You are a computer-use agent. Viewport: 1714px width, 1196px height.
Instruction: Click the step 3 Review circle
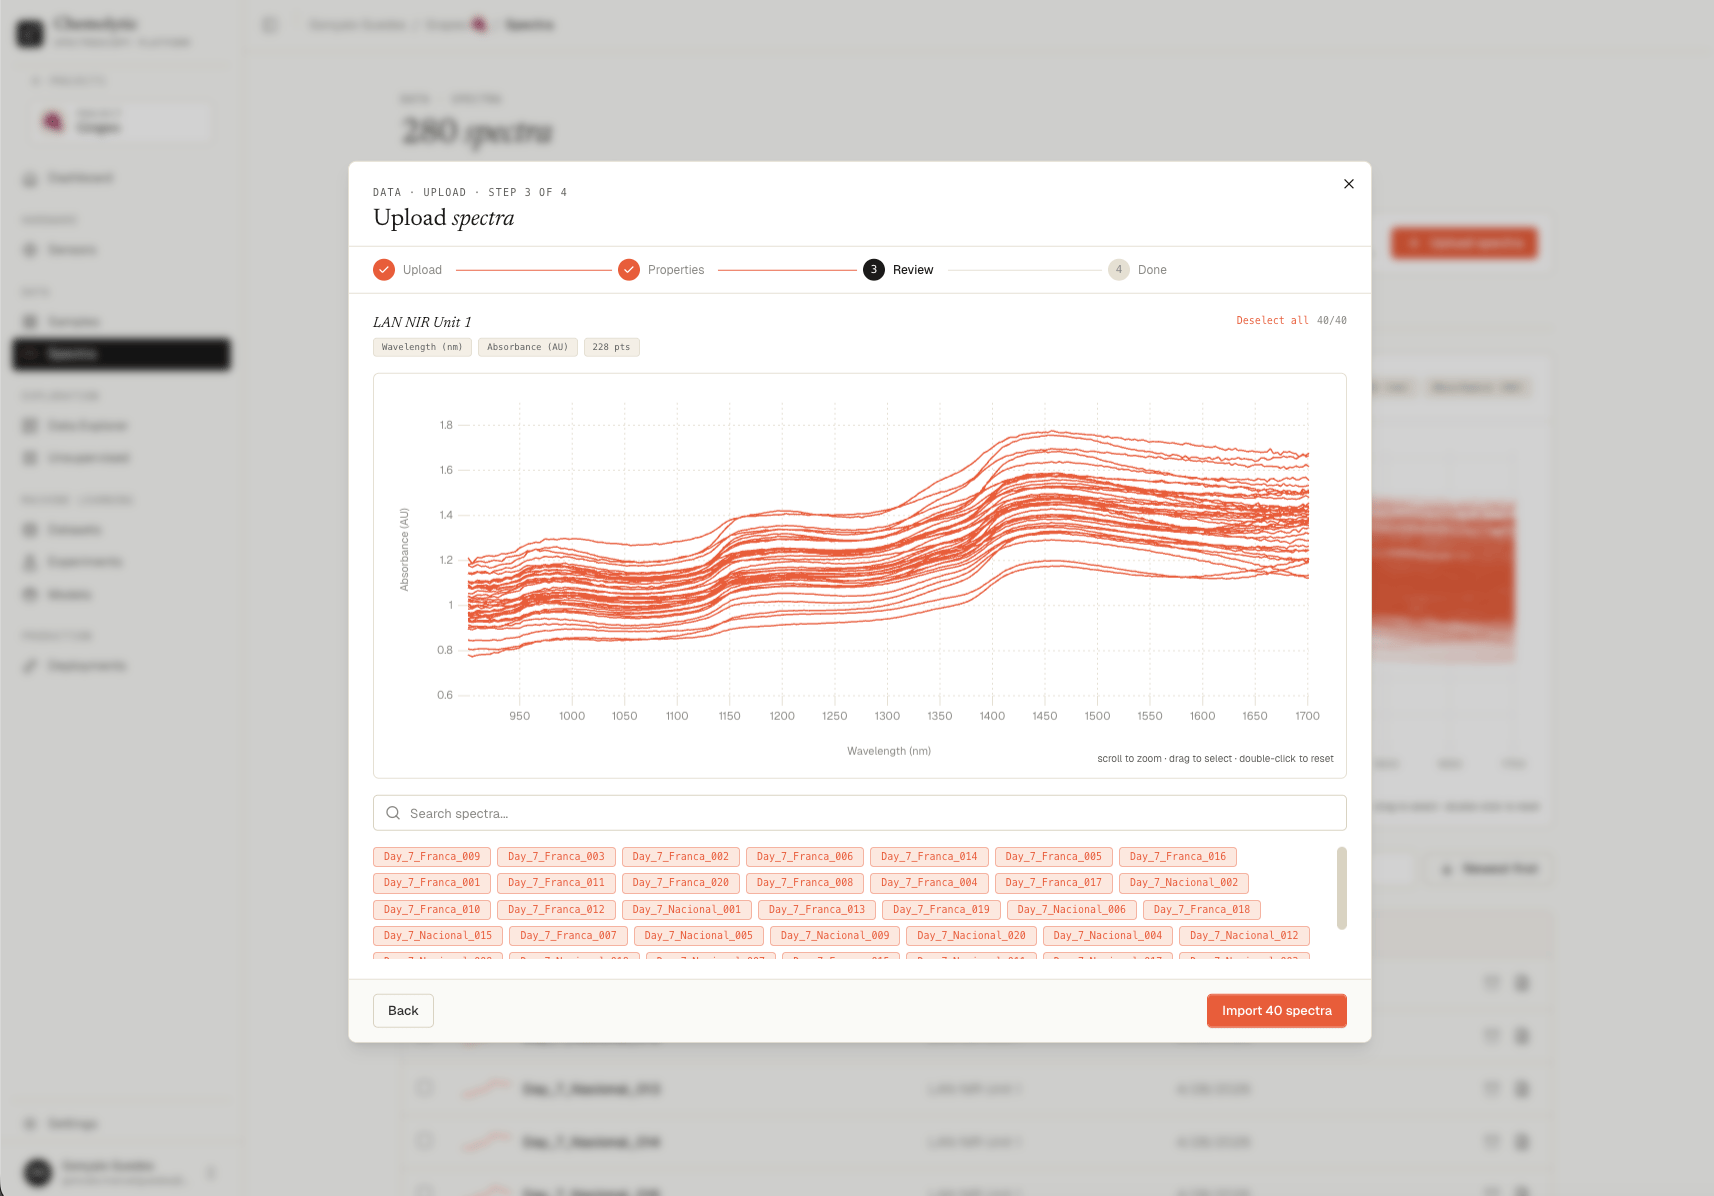[874, 270]
